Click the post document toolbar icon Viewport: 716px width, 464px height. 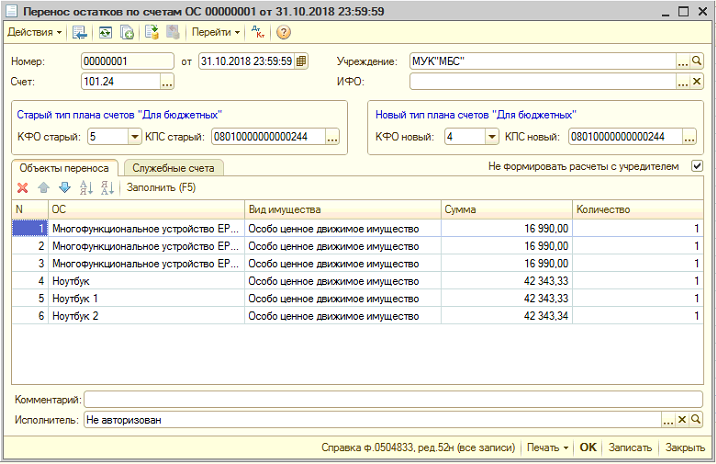tap(152, 32)
